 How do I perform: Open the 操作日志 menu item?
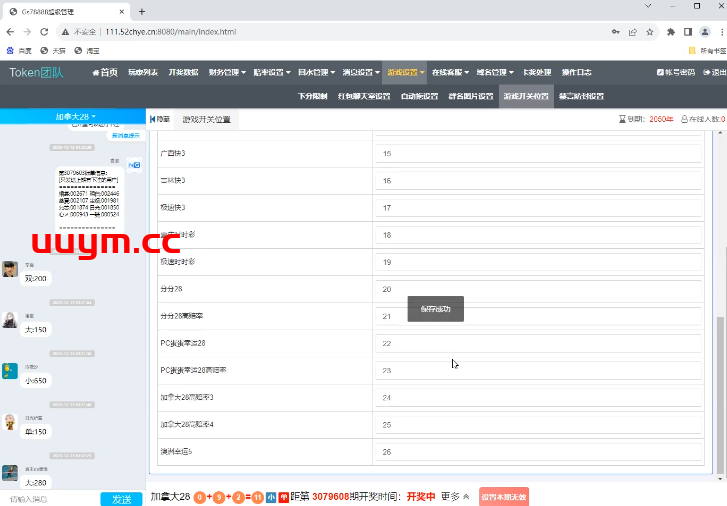tap(576, 72)
